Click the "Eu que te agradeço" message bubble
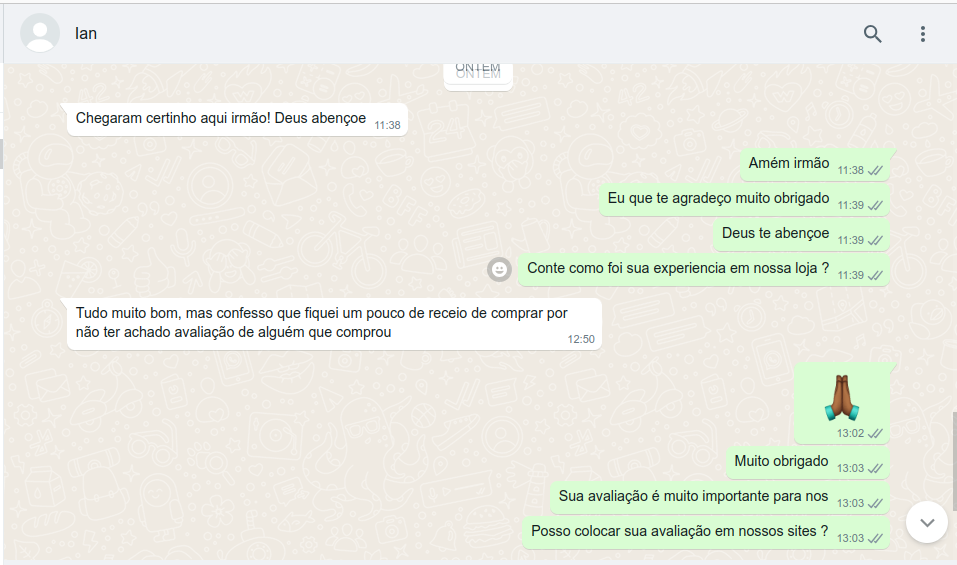Image resolution: width=957 pixels, height=565 pixels. pos(718,199)
